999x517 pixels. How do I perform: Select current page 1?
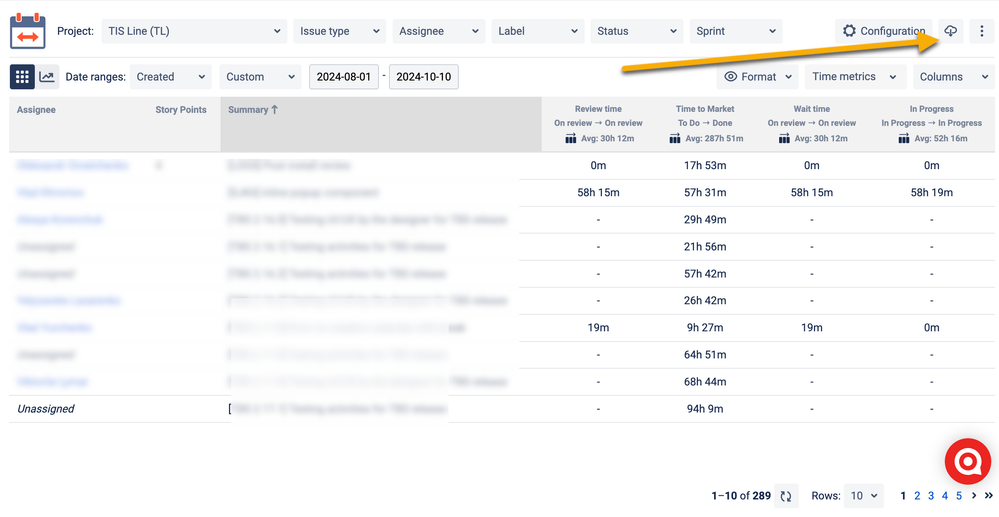pyautogui.click(x=903, y=495)
